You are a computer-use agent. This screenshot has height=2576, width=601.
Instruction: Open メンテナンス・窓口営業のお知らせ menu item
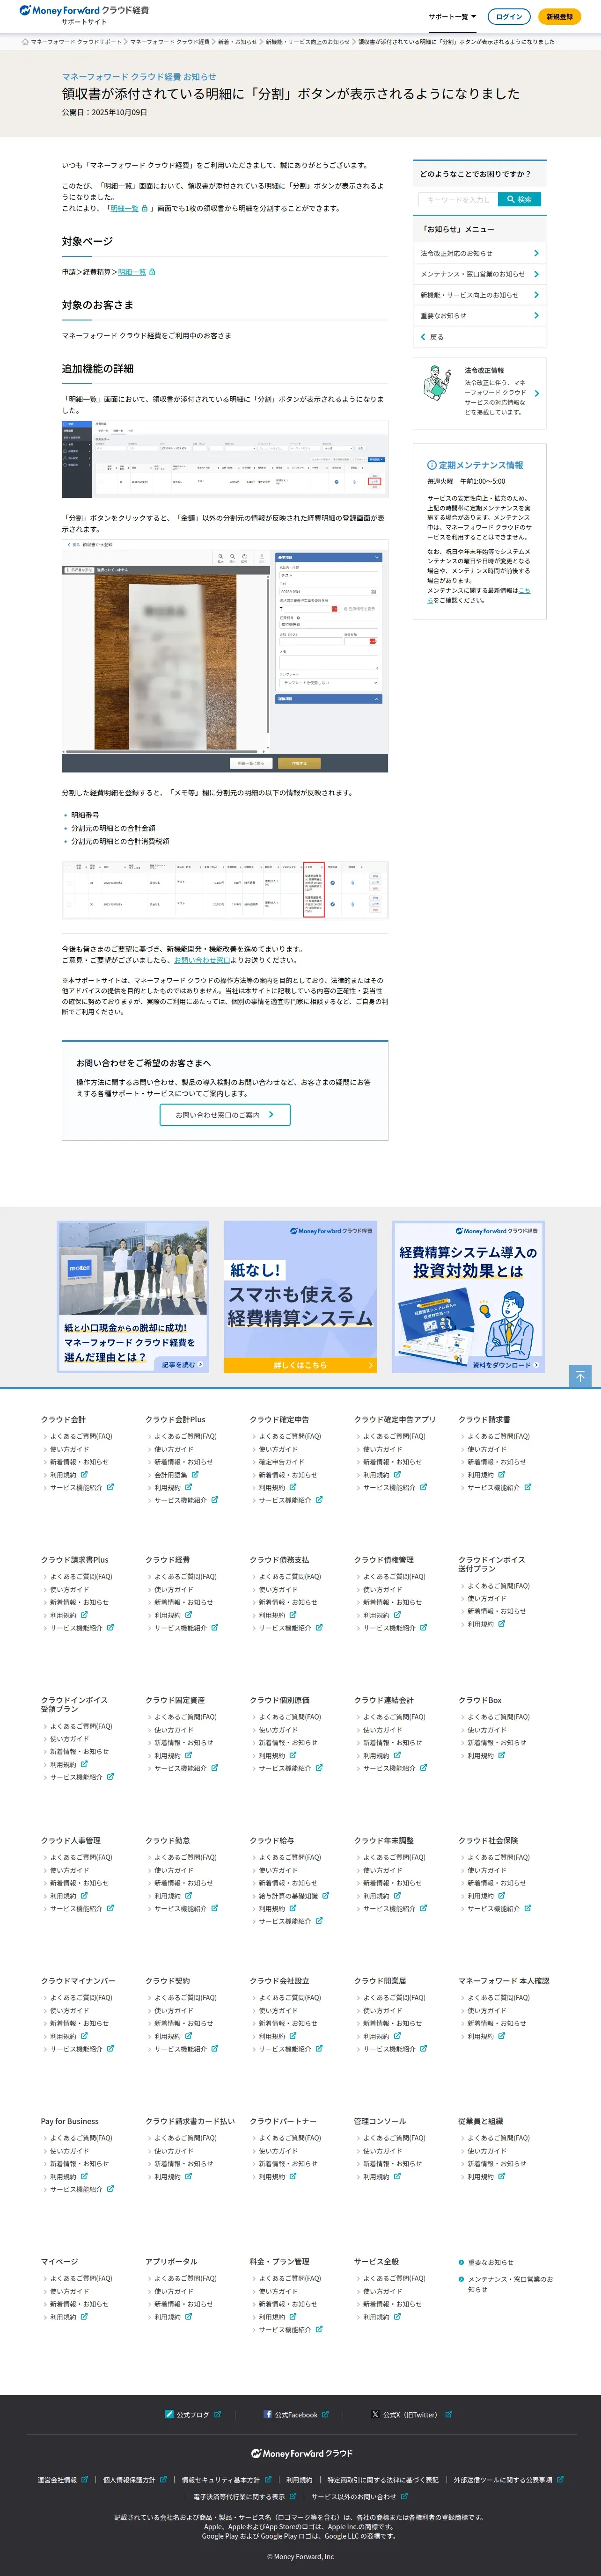point(479,274)
